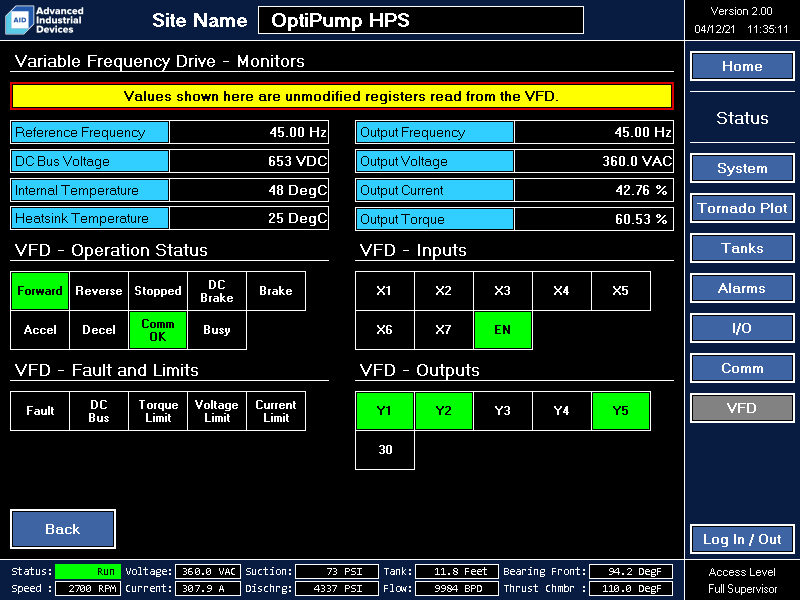
Task: Open the I/O page
Action: [x=742, y=328]
